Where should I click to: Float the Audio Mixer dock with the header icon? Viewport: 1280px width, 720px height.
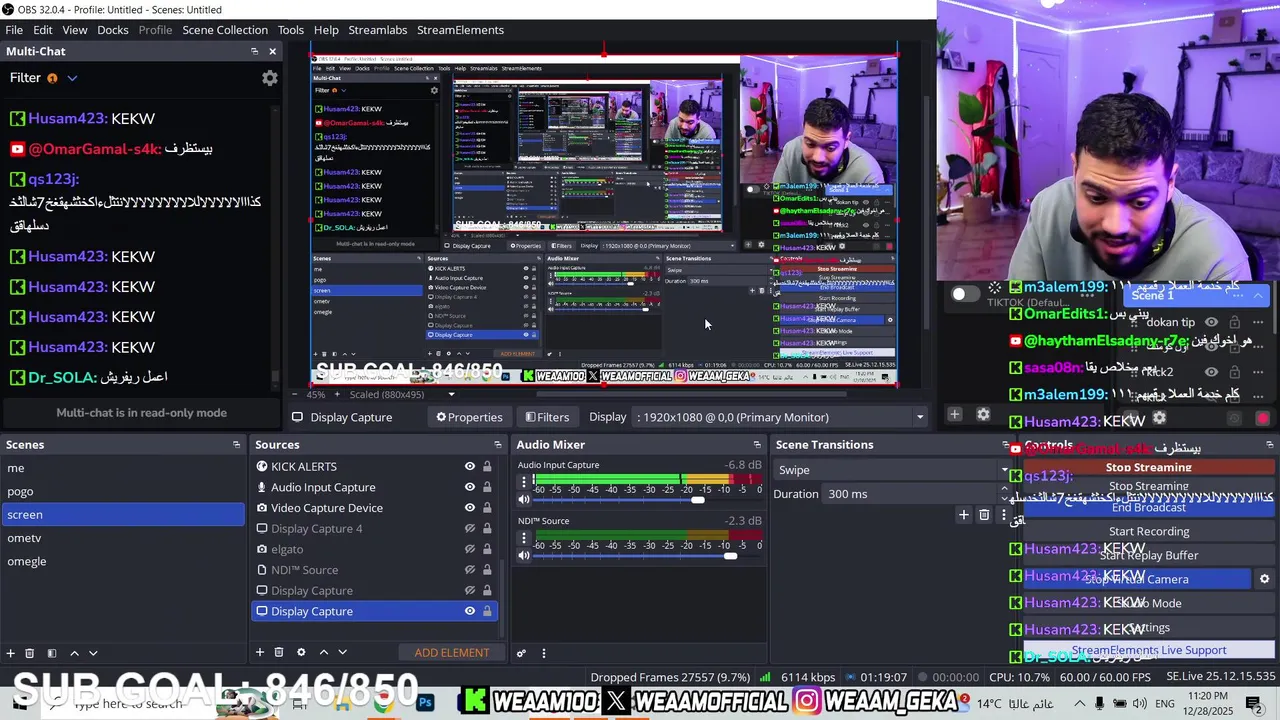coord(757,445)
